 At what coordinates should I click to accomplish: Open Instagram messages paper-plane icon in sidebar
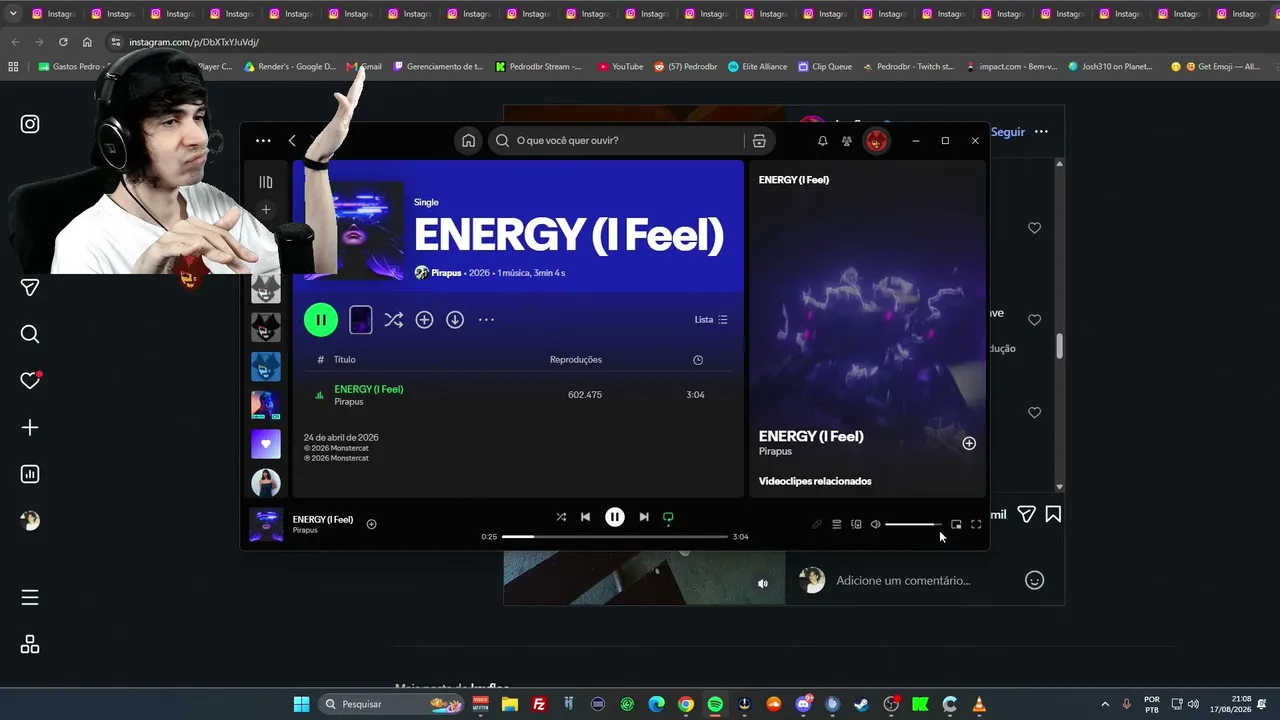coord(30,288)
